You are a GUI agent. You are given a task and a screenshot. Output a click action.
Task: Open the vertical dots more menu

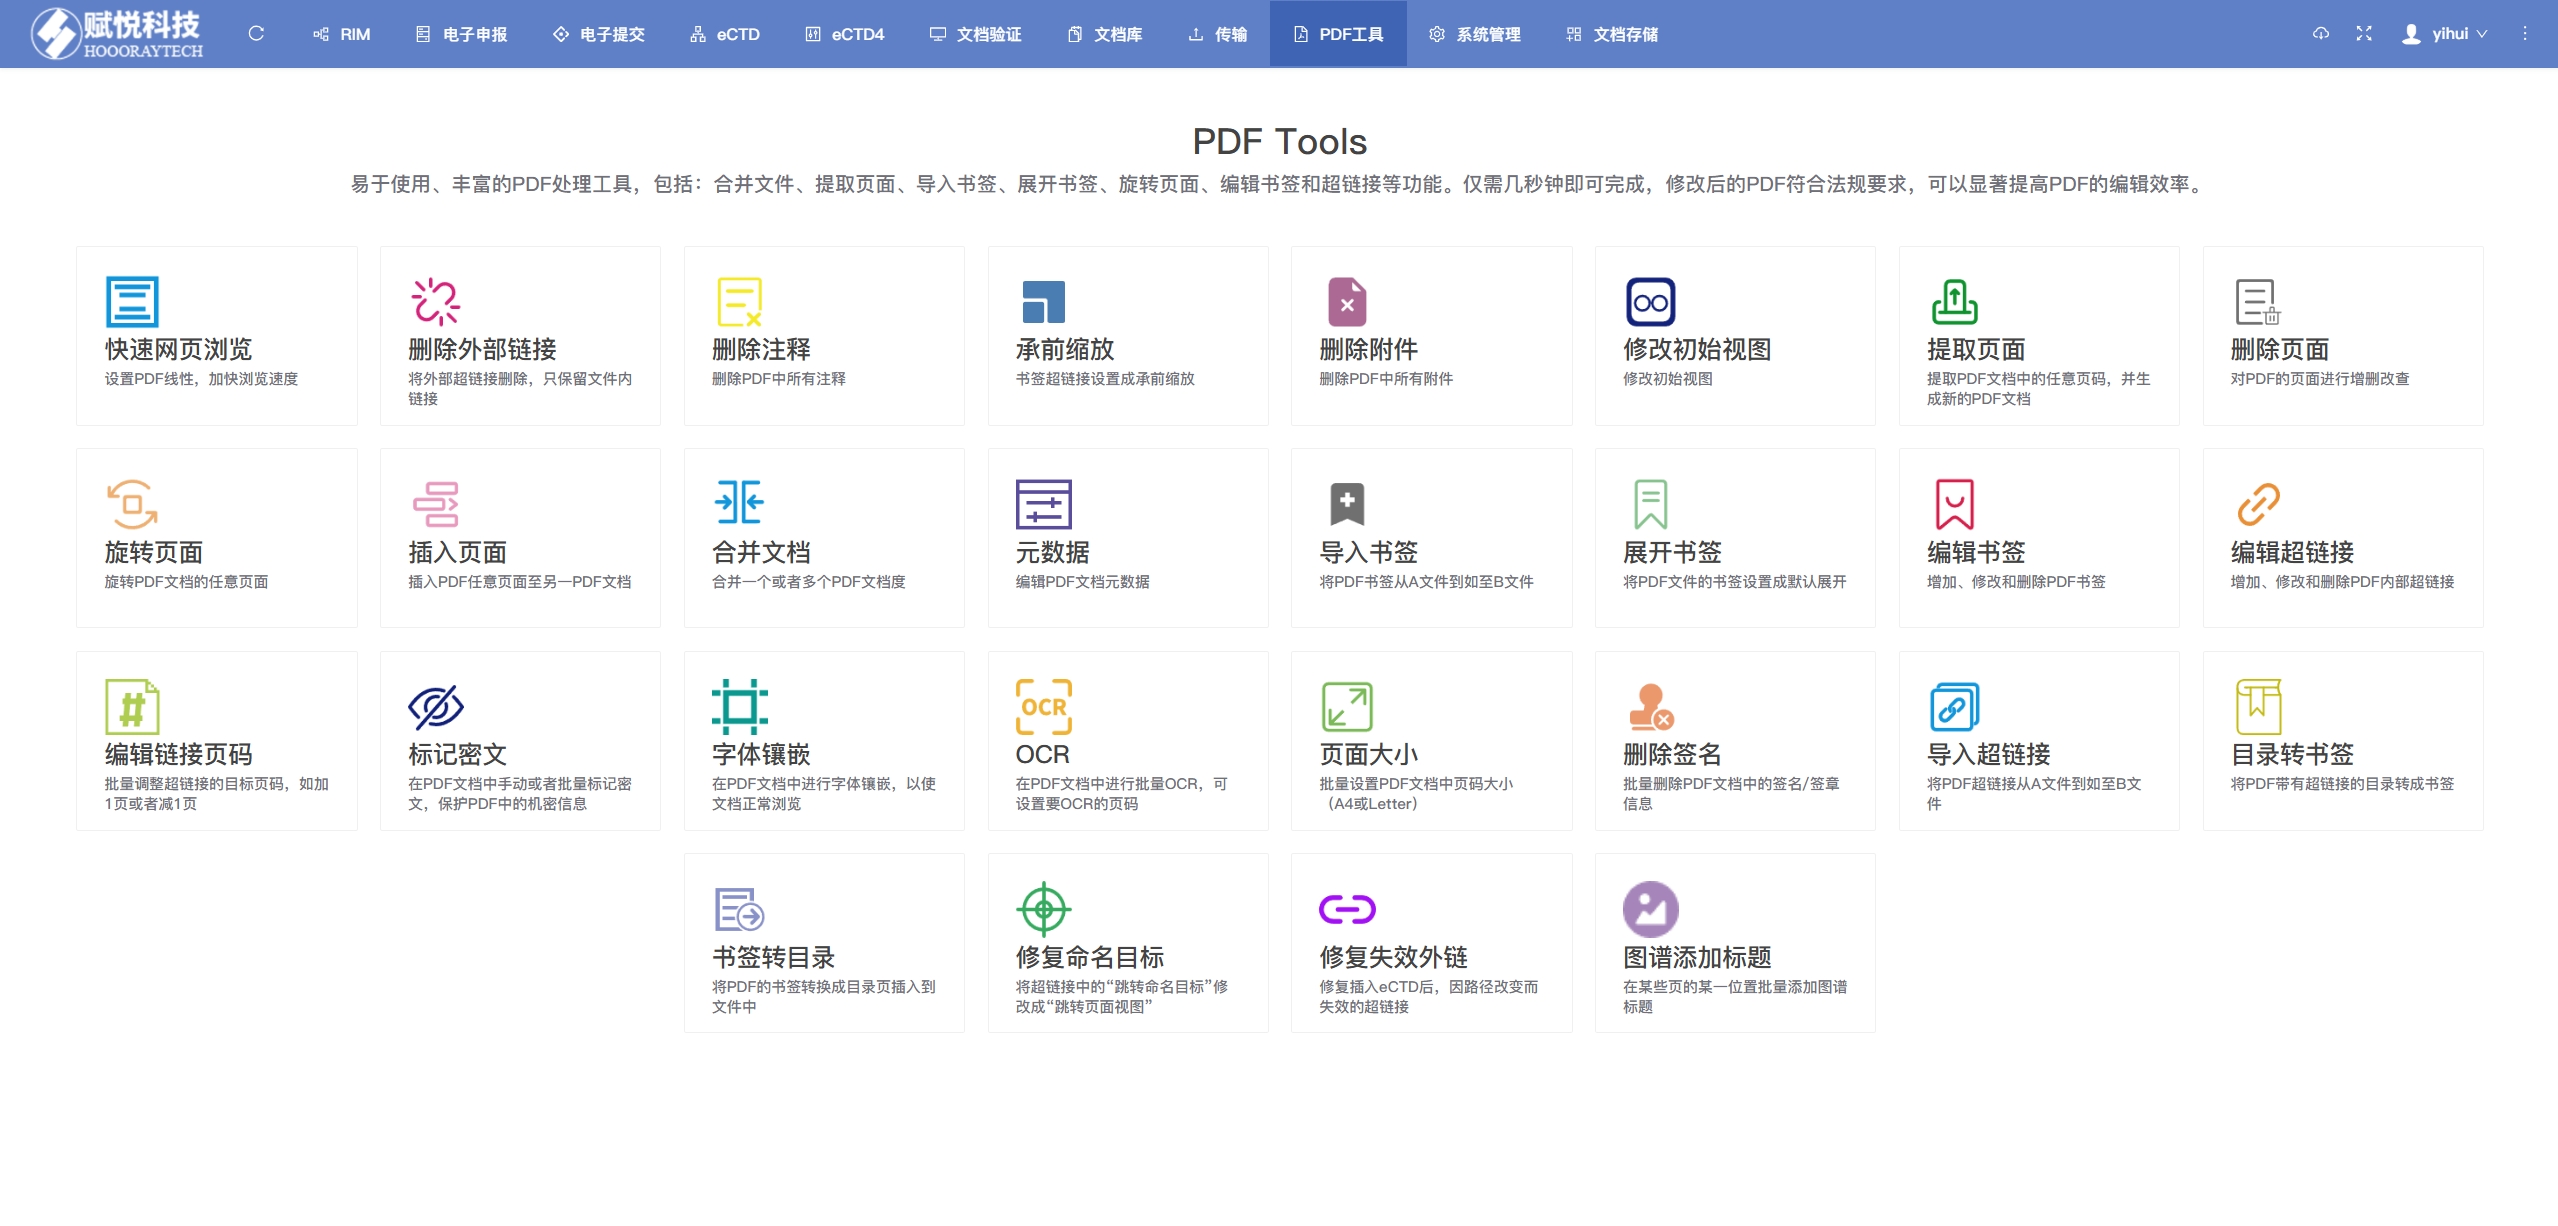tap(2525, 34)
